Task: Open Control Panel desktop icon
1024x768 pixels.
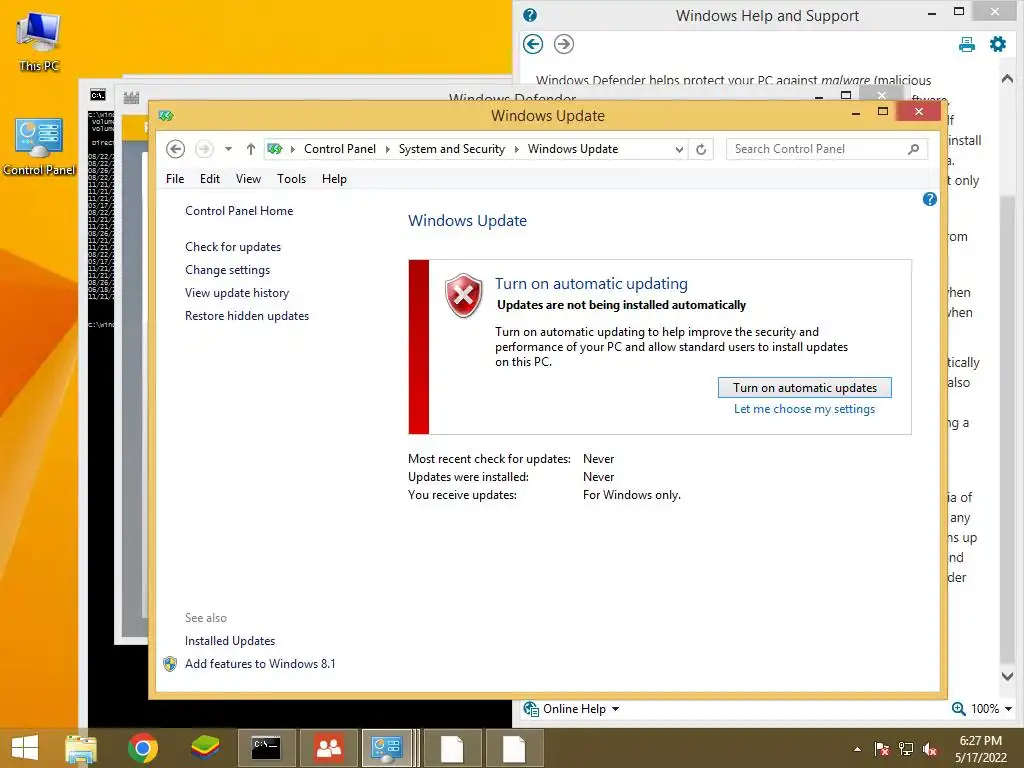Action: pos(39,147)
